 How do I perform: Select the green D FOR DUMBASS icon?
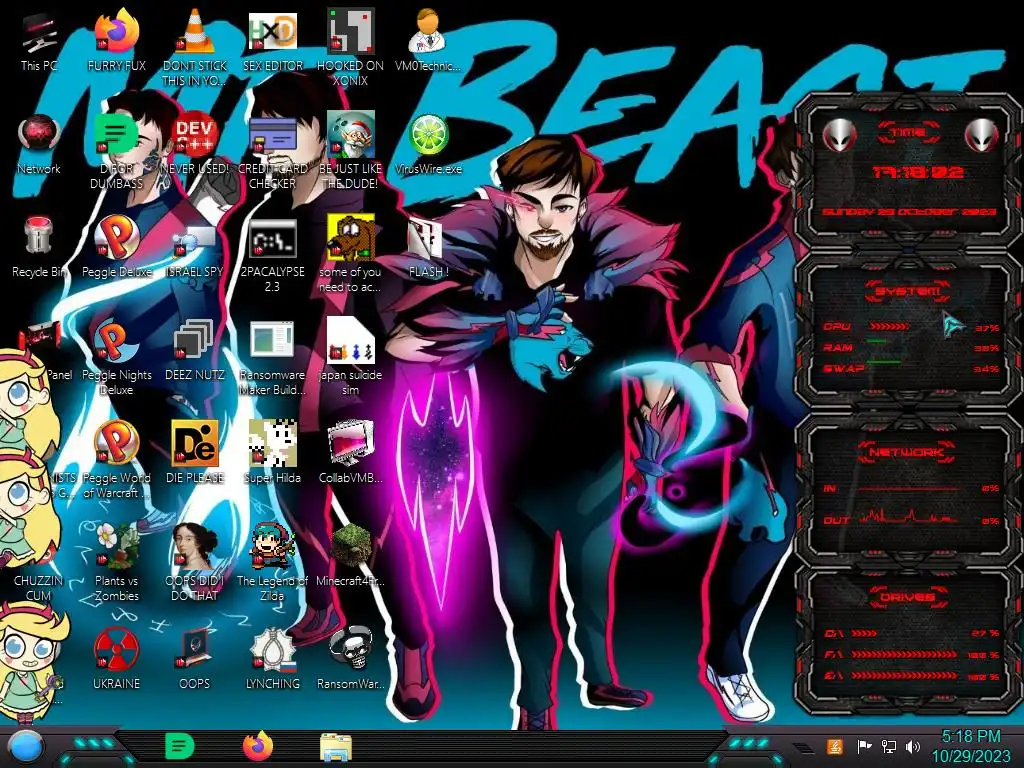point(116,152)
